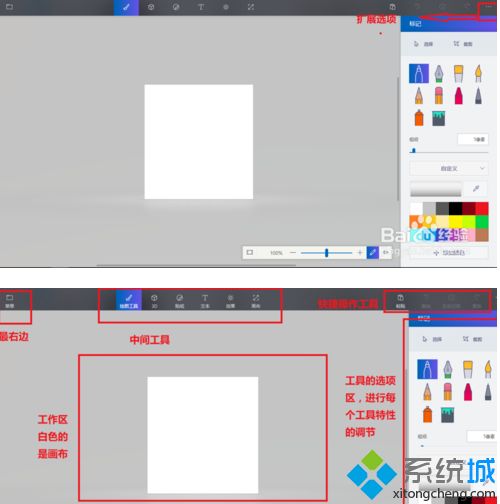Image resolution: width=500 pixels, height=504 pixels.
Task: Select the Fill bucket in the top screenshot
Action: click(x=439, y=118)
